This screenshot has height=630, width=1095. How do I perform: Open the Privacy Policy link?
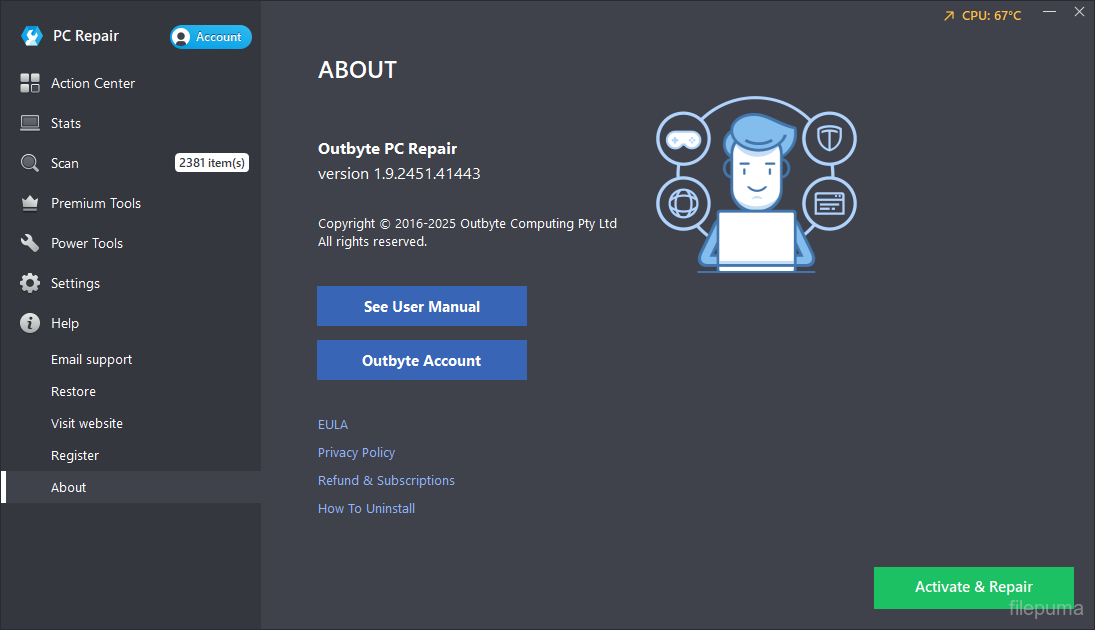(x=356, y=453)
